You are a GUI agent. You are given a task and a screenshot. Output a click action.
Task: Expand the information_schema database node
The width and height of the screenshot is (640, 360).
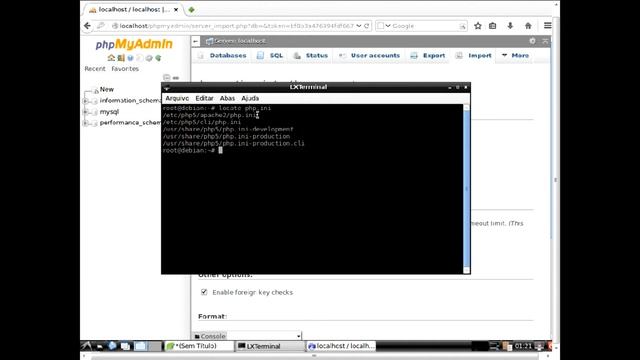(x=85, y=101)
